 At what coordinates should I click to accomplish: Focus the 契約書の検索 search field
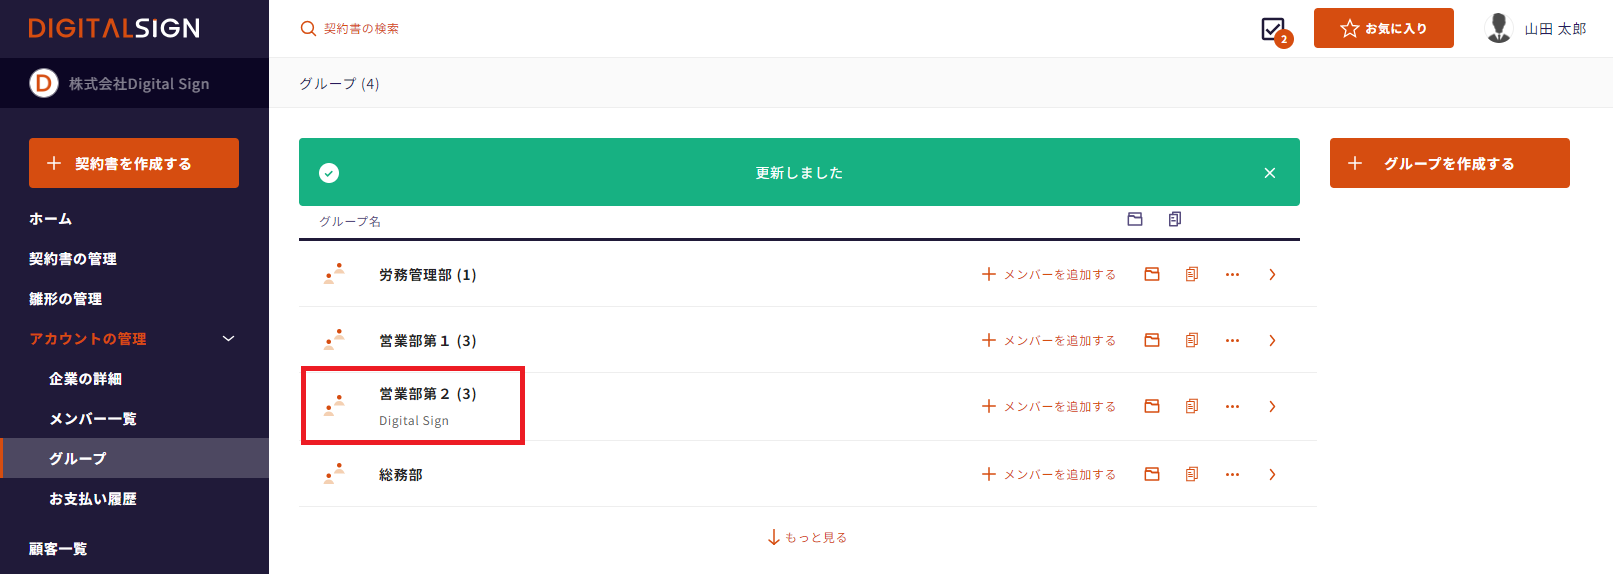[400, 29]
